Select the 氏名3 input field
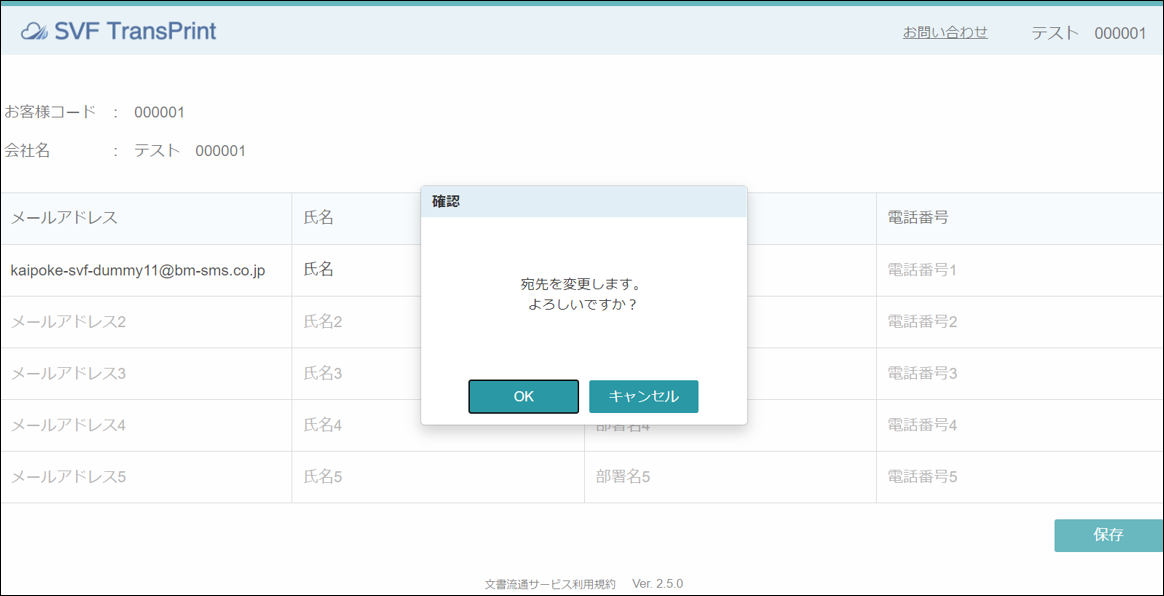This screenshot has height=596, width=1164. click(357, 373)
